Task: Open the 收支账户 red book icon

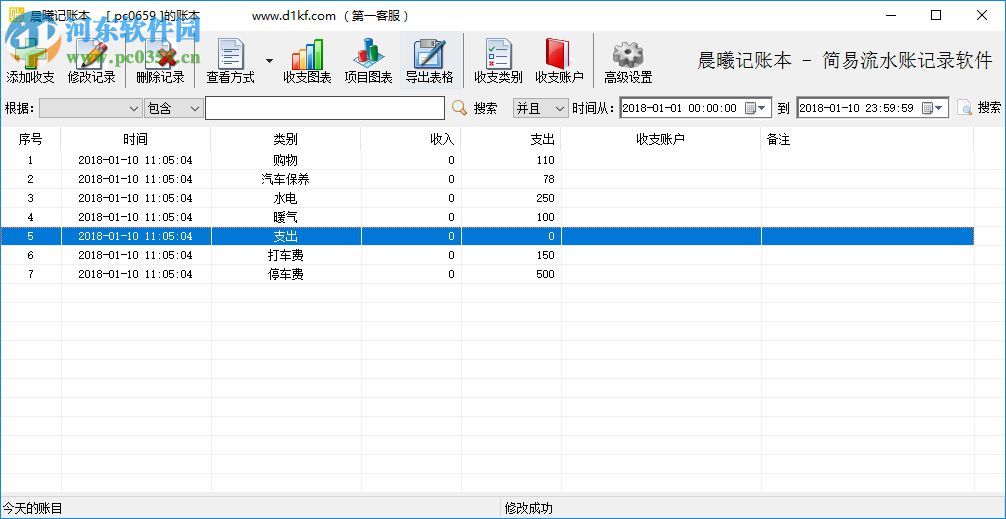Action: tap(559, 61)
